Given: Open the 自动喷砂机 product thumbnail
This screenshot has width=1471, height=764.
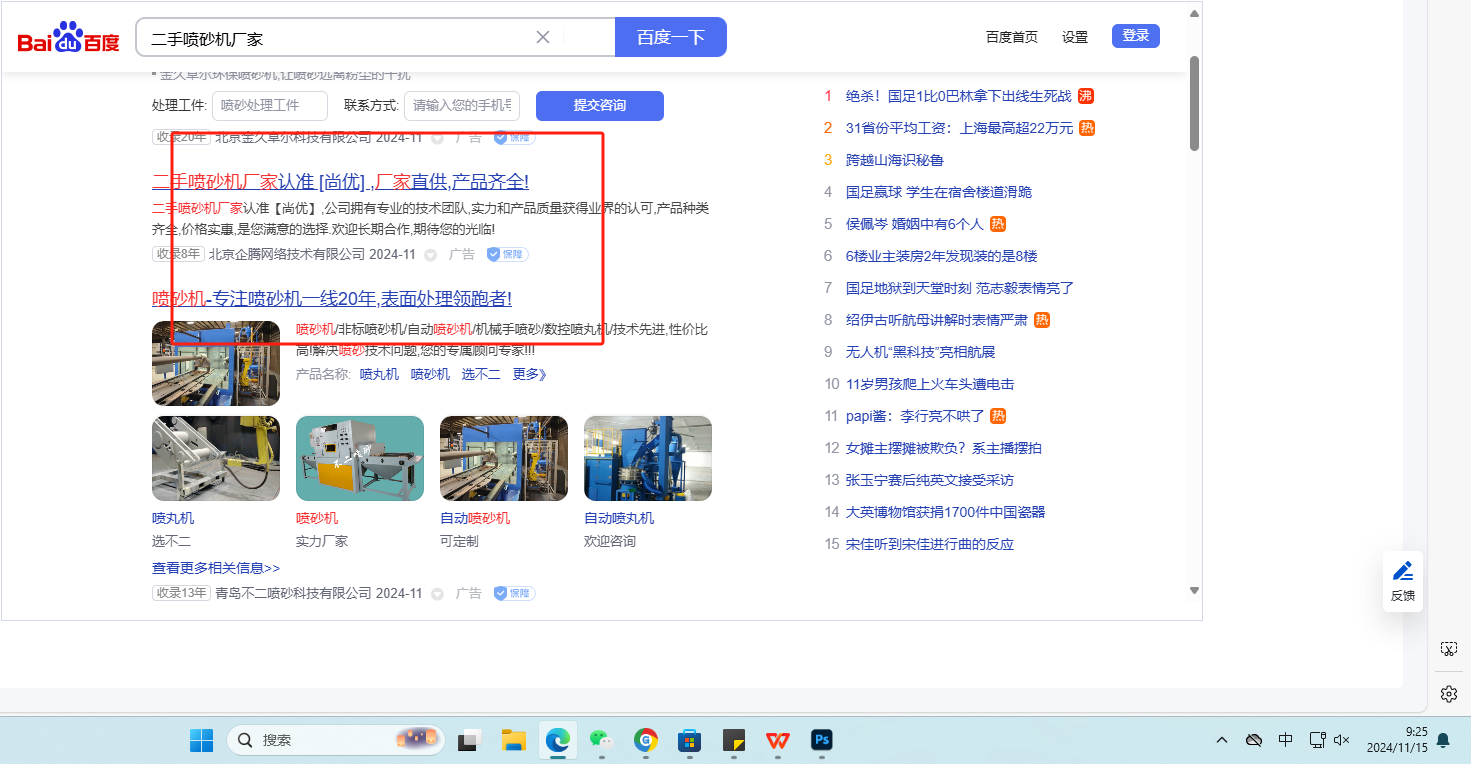Looking at the screenshot, I should (504, 458).
